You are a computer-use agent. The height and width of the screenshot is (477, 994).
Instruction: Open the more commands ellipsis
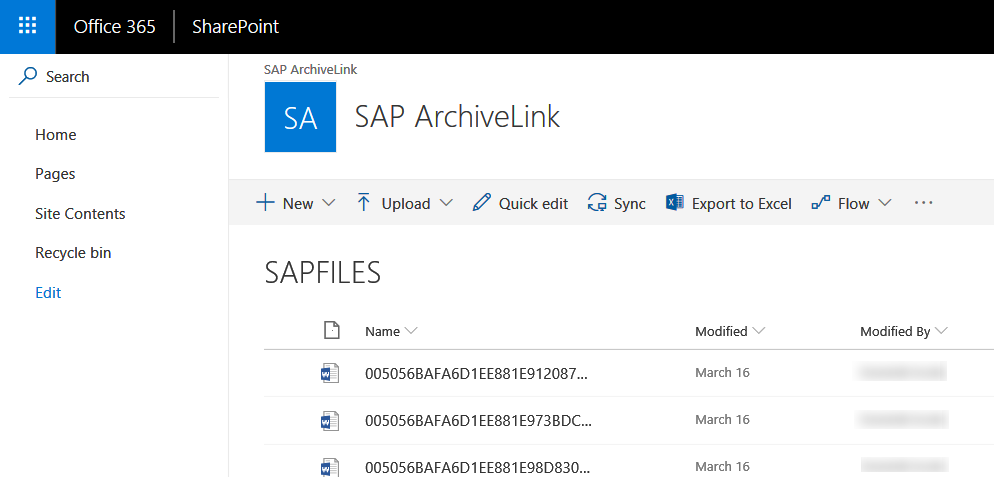(923, 203)
